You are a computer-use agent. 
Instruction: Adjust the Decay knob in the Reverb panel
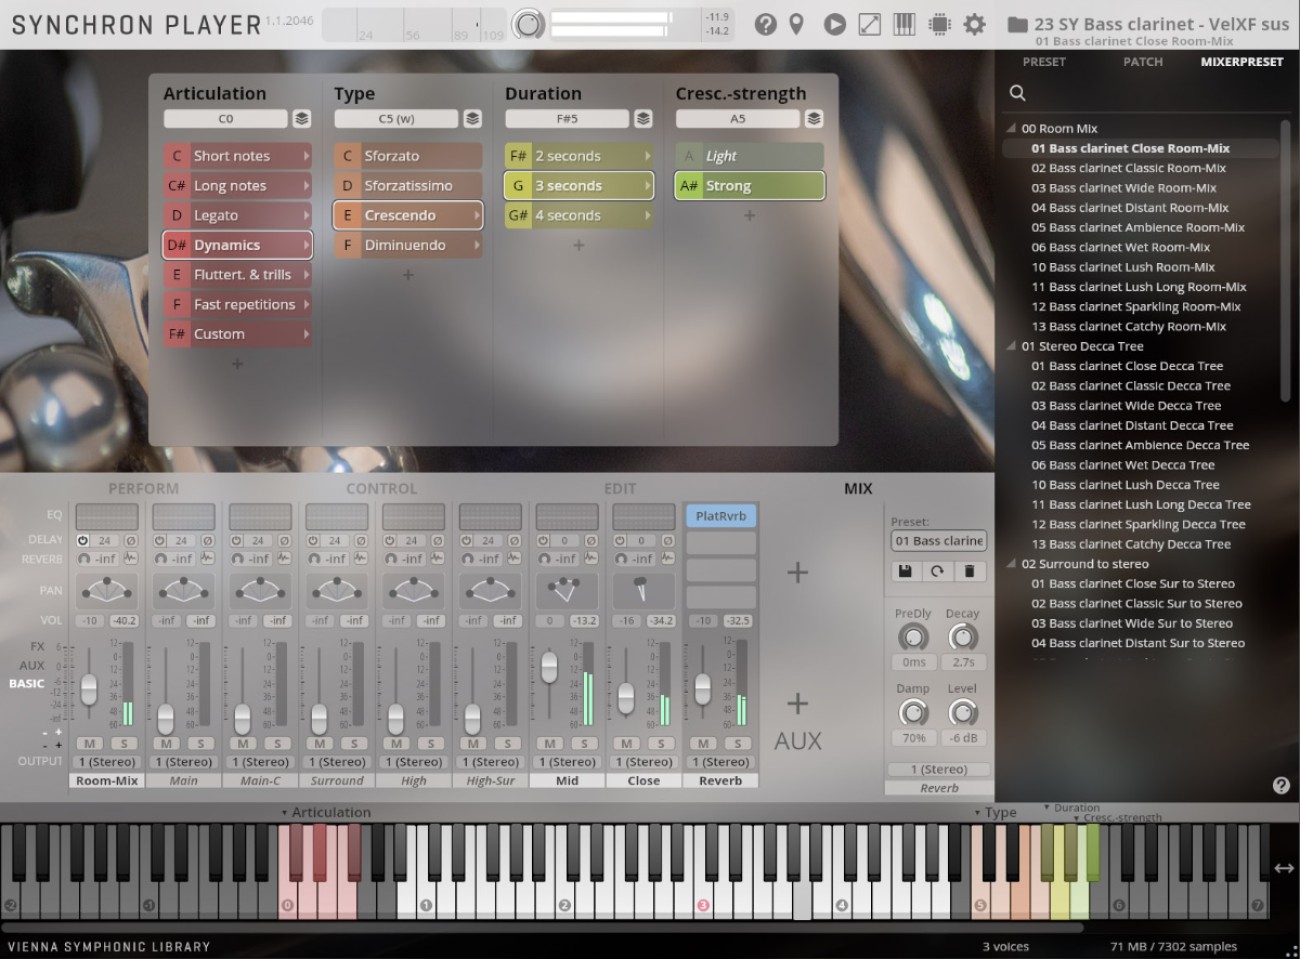[962, 635]
